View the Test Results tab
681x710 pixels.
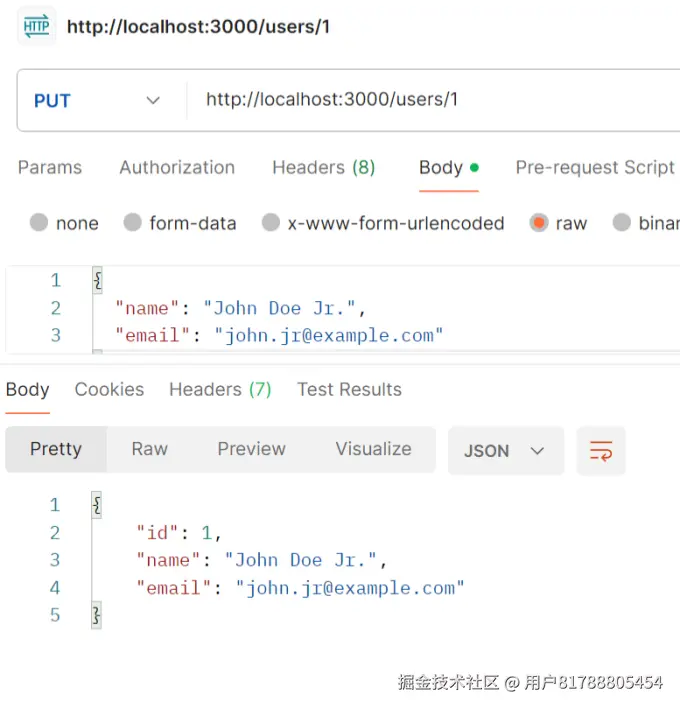click(x=349, y=389)
